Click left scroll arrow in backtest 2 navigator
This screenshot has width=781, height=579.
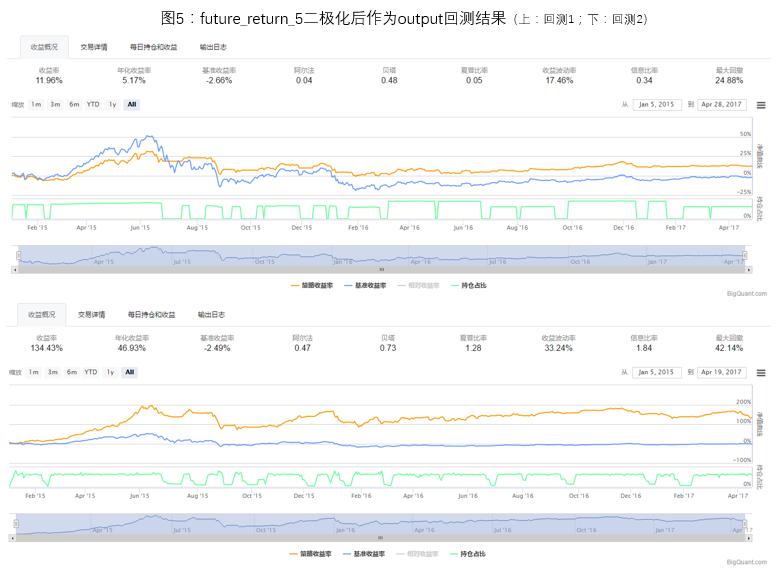tap(12, 538)
